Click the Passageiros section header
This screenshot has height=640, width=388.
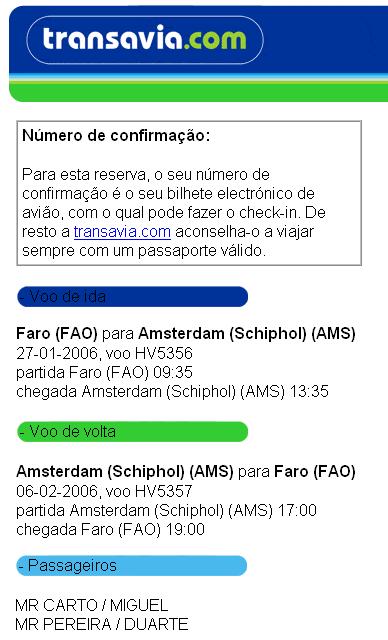(132, 566)
